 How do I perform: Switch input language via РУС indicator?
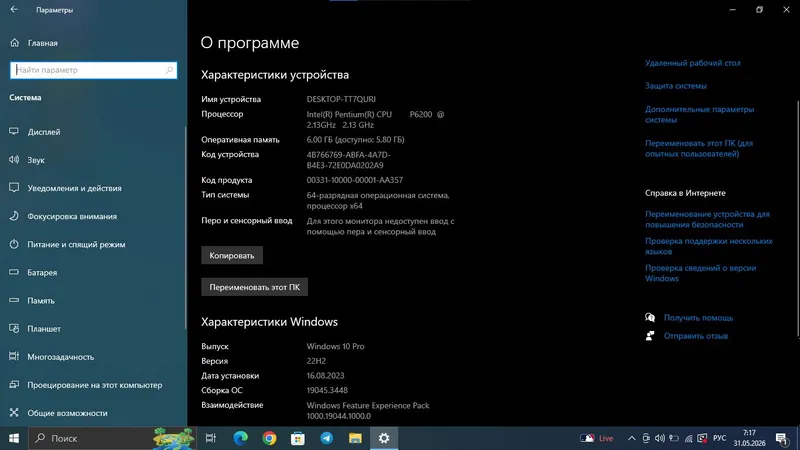pyautogui.click(x=719, y=438)
